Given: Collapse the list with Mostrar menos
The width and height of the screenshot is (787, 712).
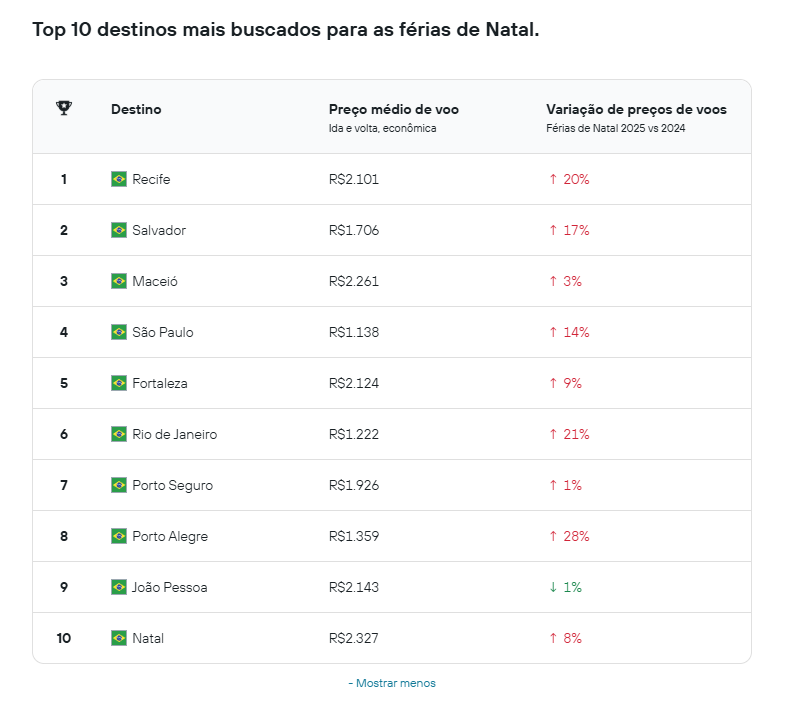Looking at the screenshot, I should point(392,683).
